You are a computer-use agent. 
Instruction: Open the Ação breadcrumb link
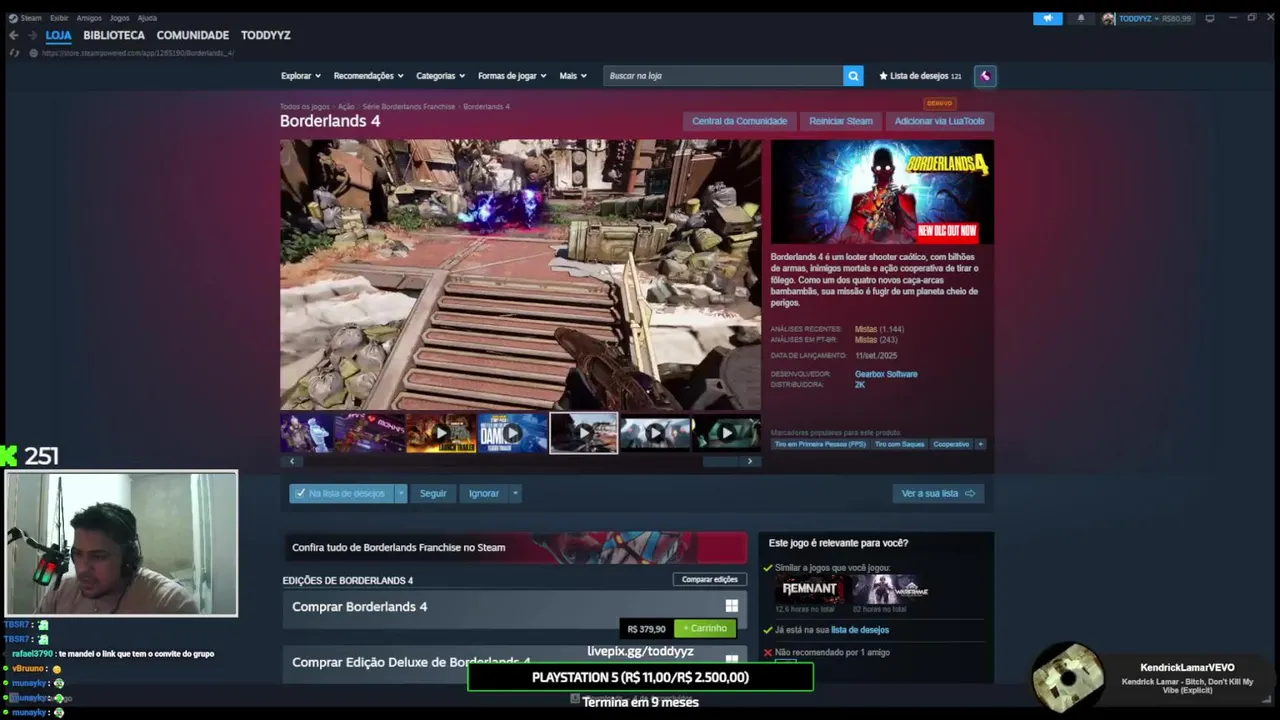(x=346, y=106)
